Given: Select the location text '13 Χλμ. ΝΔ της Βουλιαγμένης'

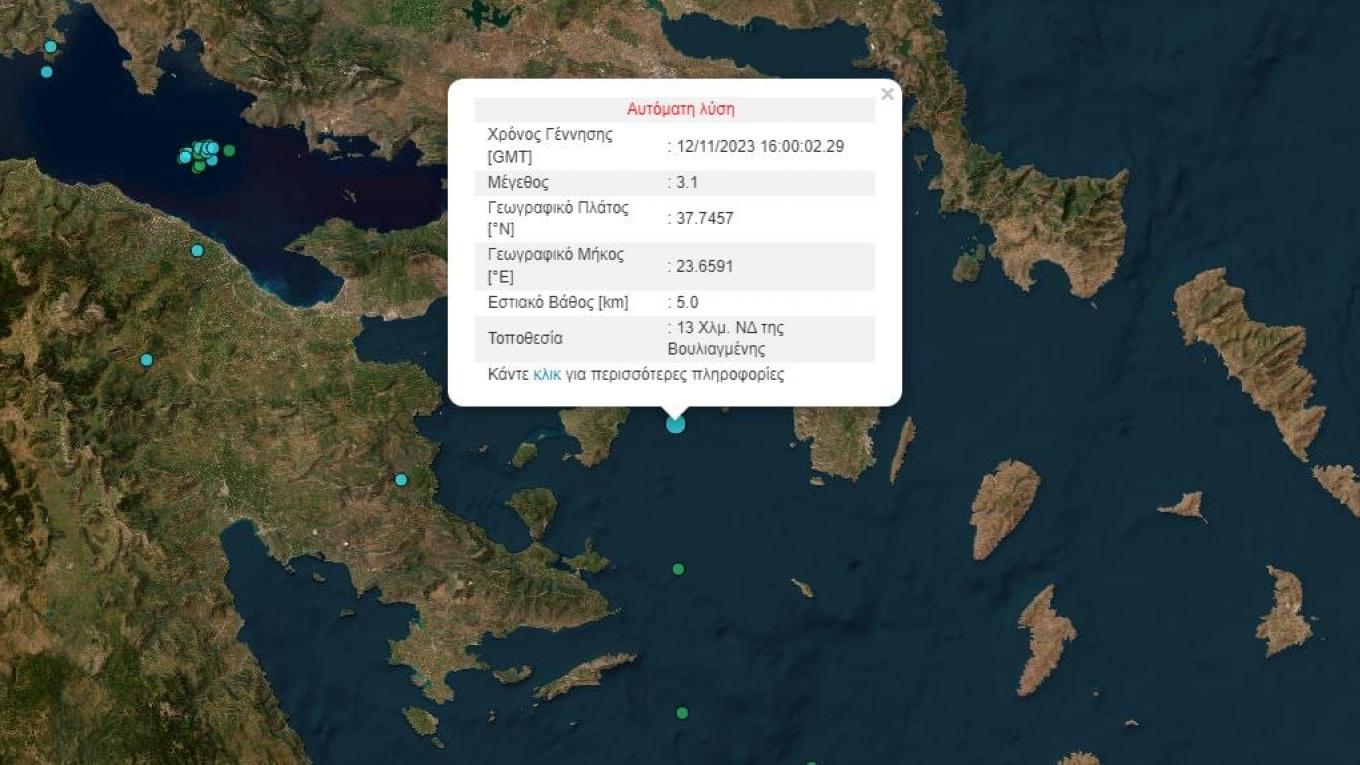Looking at the screenshot, I should point(730,338).
